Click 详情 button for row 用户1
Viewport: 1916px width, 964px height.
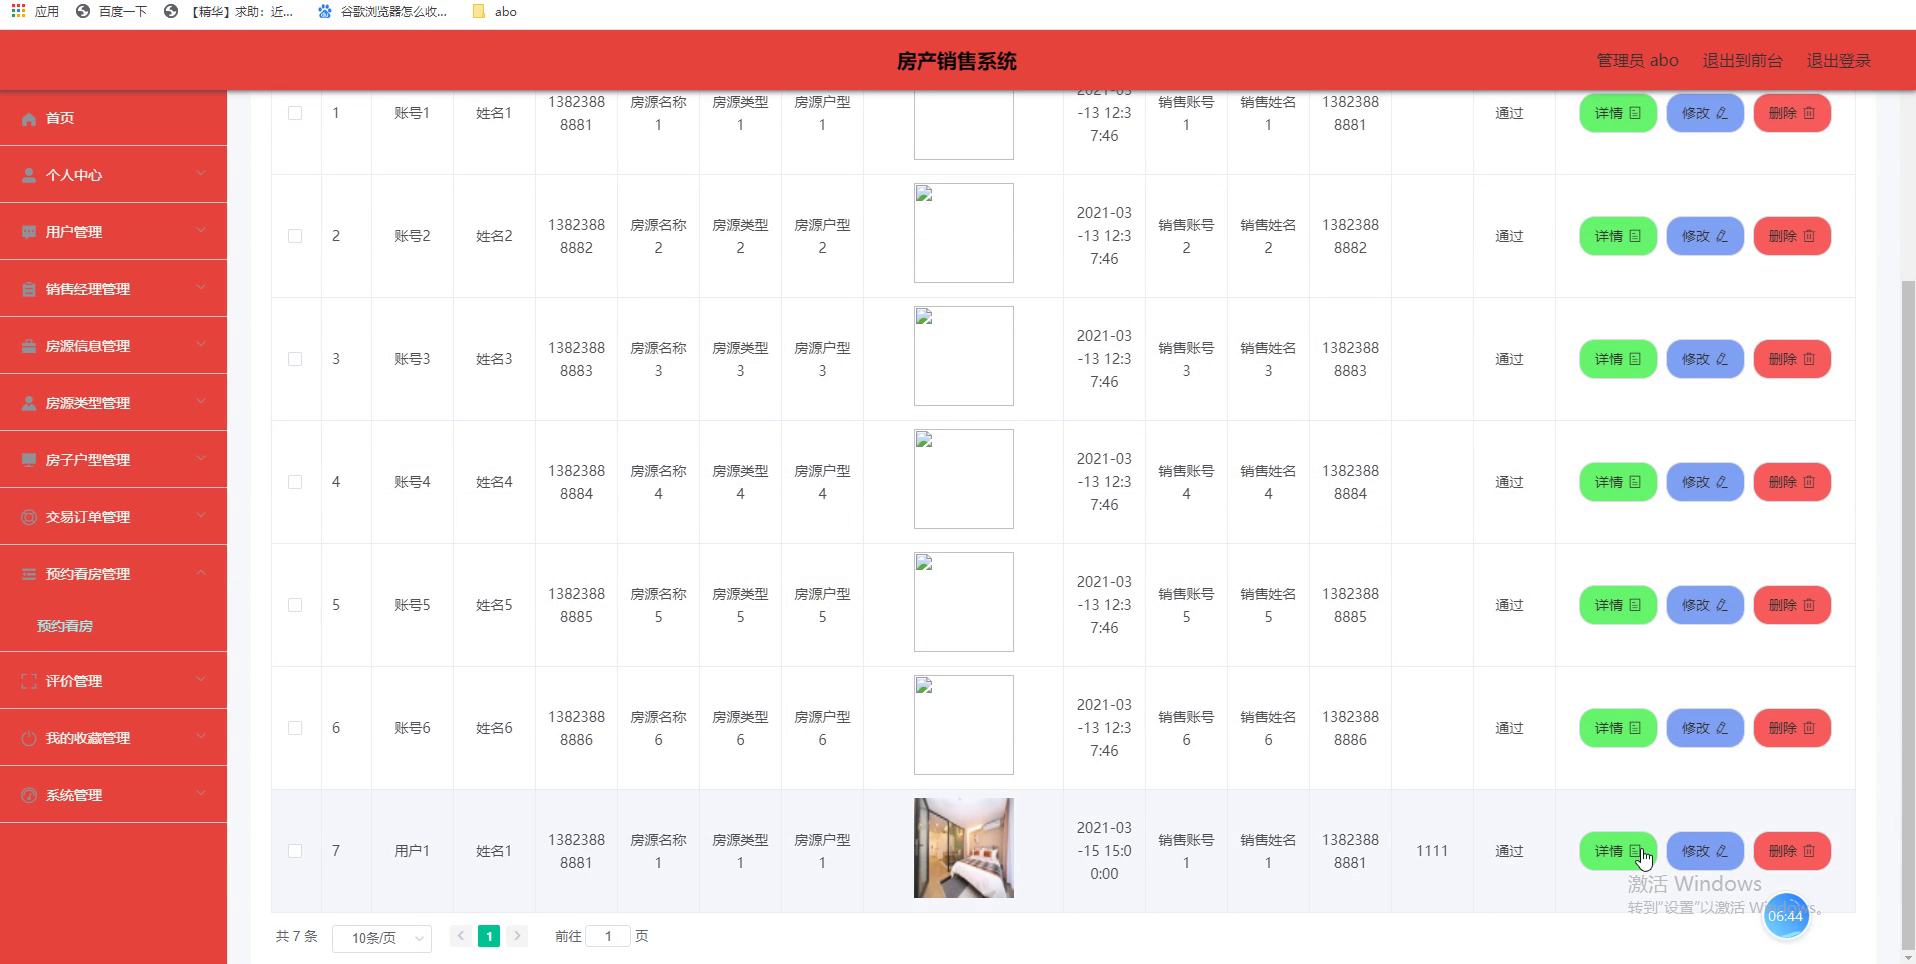pyautogui.click(x=1618, y=851)
